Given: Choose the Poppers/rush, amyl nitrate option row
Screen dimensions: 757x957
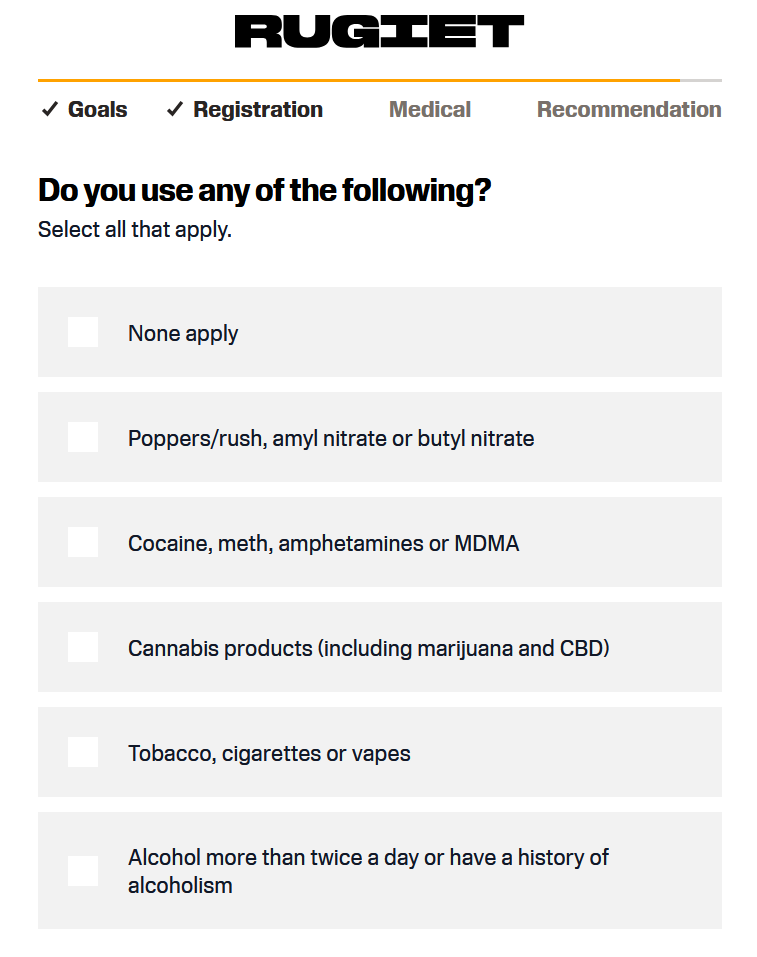Looking at the screenshot, I should click(380, 437).
